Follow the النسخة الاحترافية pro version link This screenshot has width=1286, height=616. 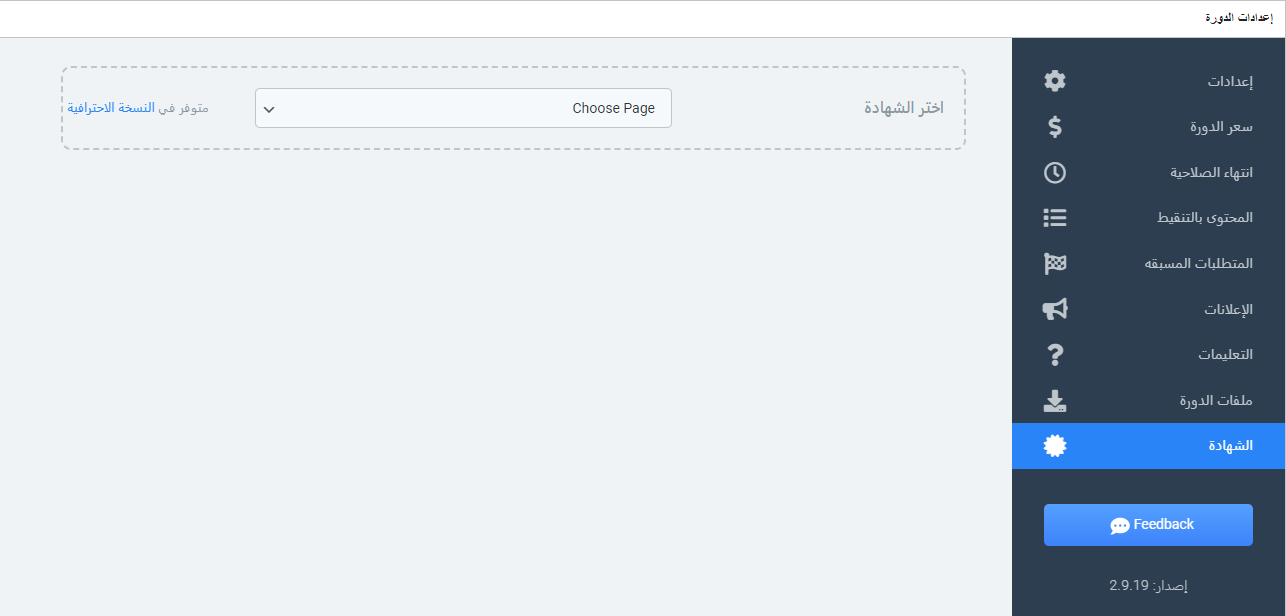pos(111,108)
